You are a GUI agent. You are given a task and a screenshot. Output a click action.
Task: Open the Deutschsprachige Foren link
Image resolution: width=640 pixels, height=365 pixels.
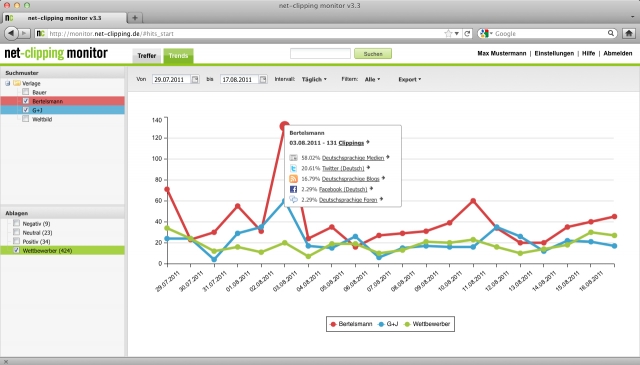(x=348, y=200)
